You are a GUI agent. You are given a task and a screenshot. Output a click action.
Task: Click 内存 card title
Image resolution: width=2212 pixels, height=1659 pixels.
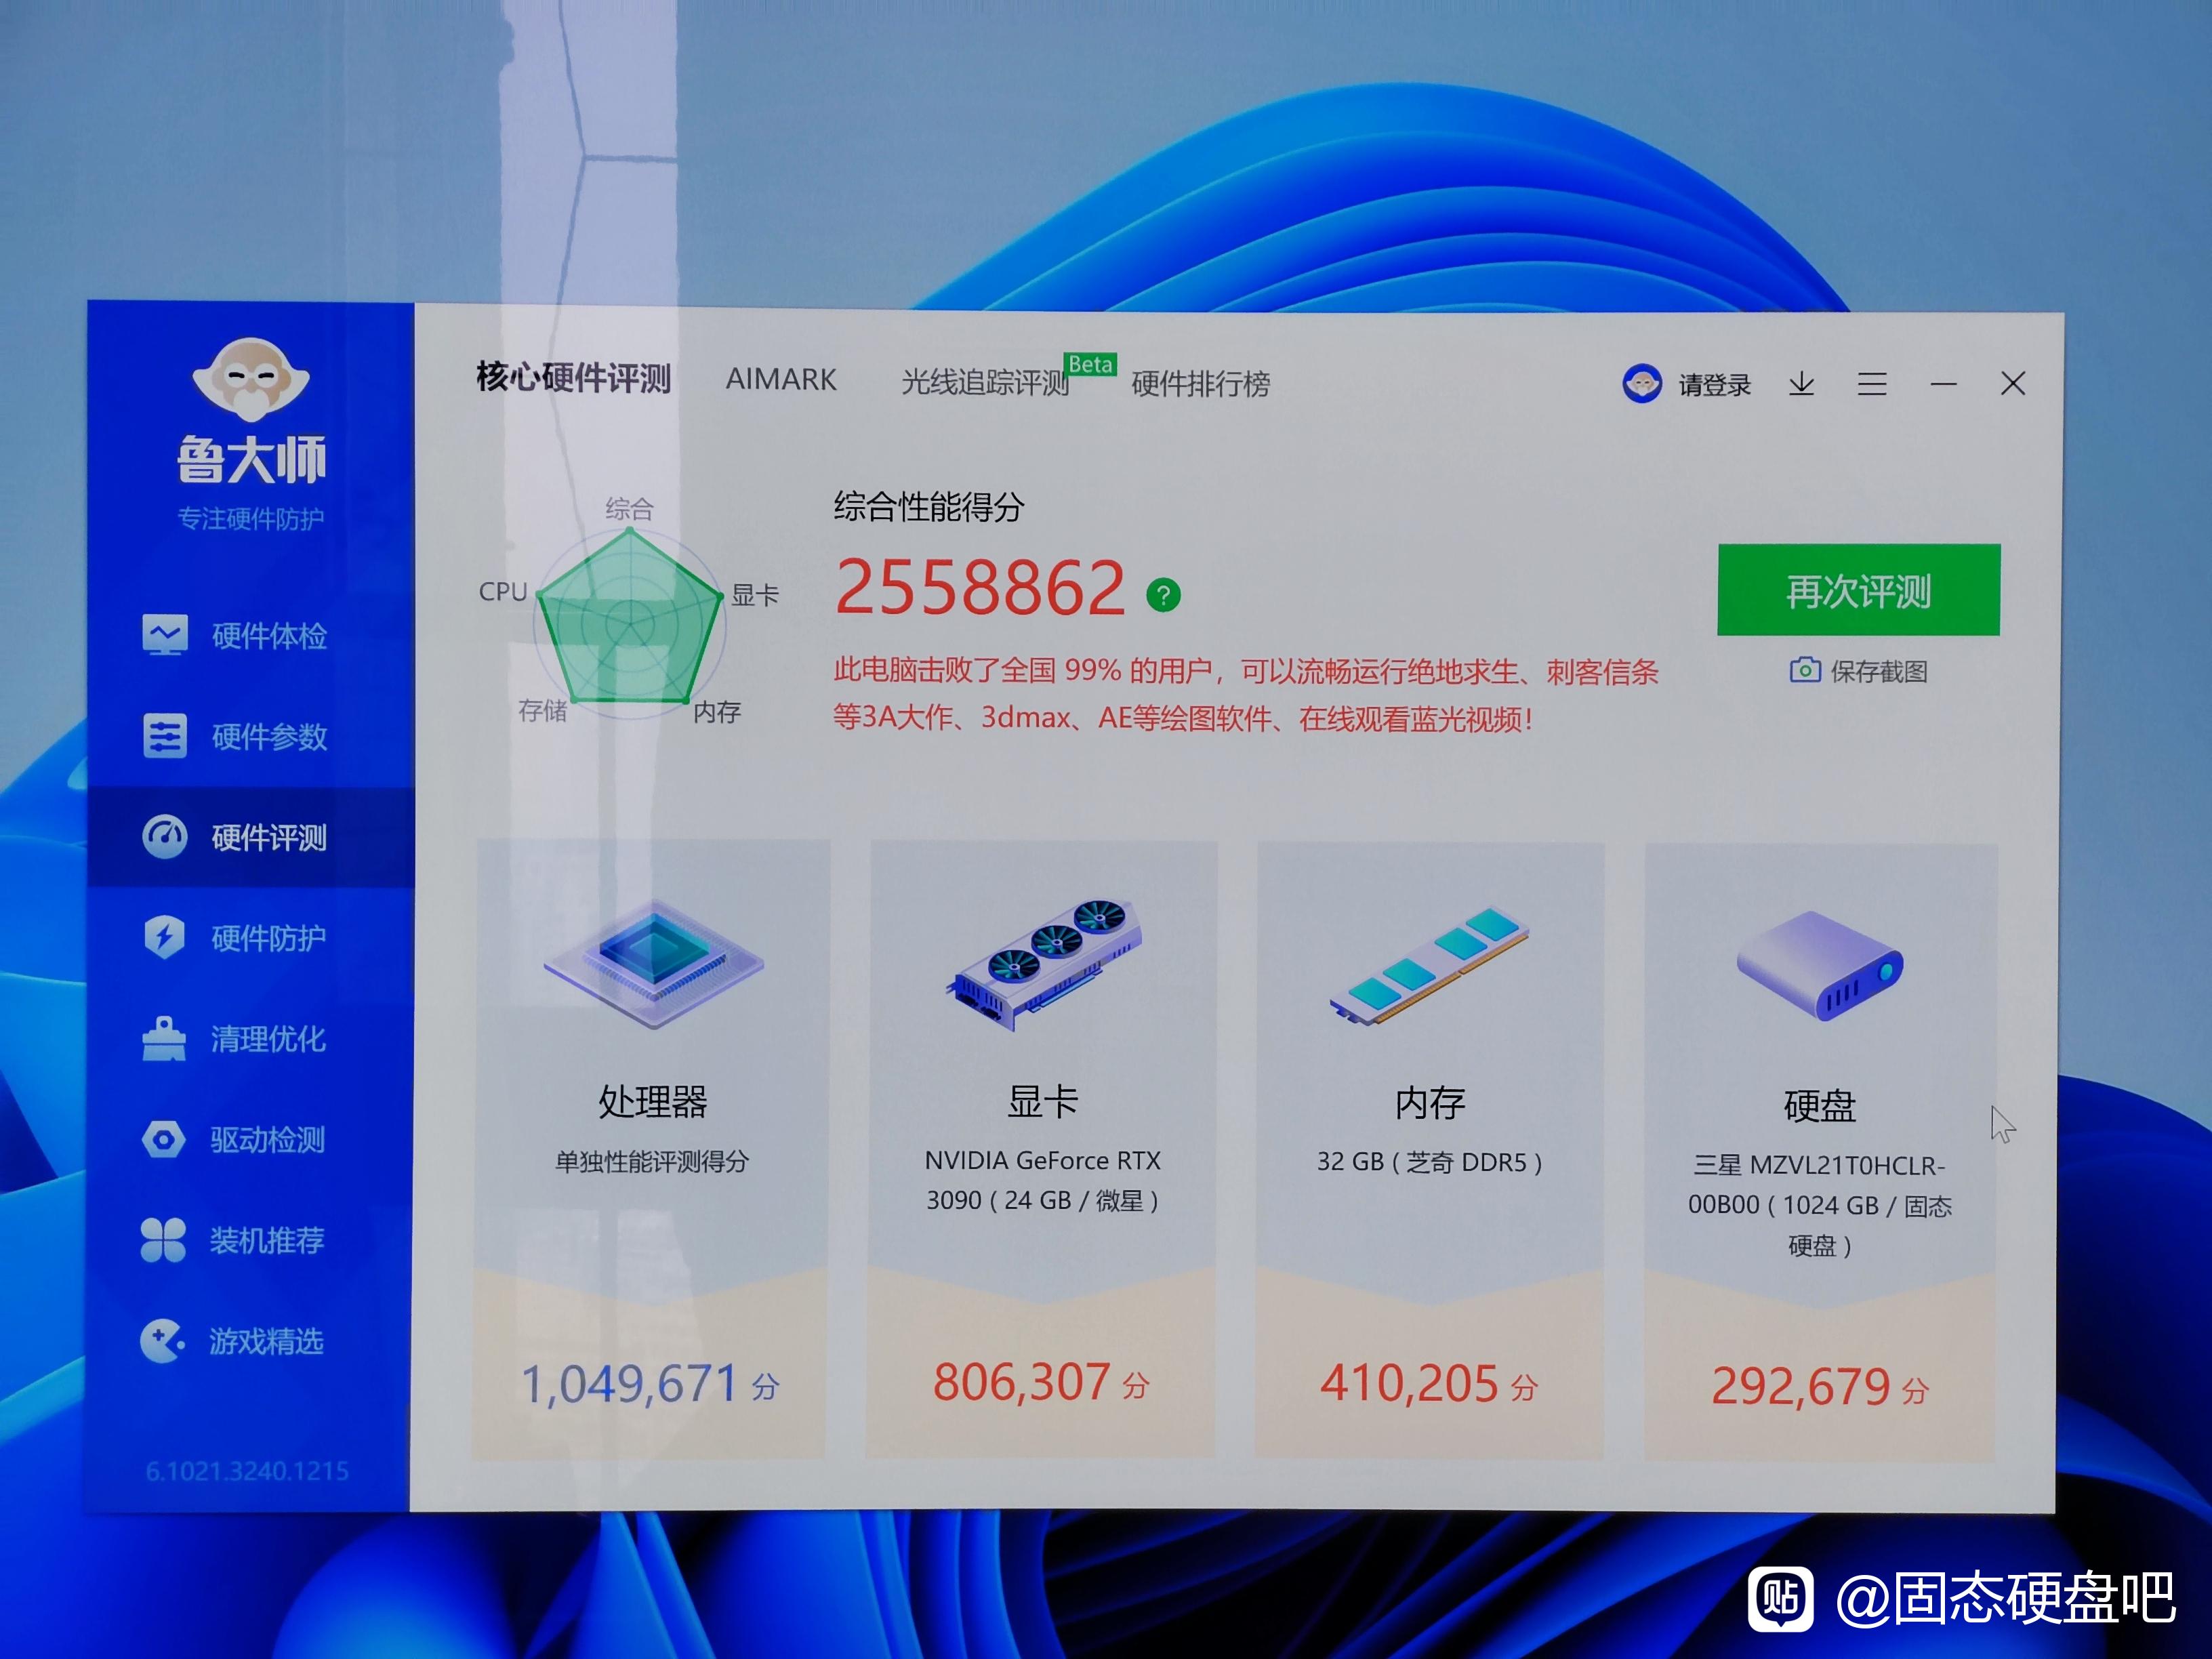click(x=1430, y=1103)
